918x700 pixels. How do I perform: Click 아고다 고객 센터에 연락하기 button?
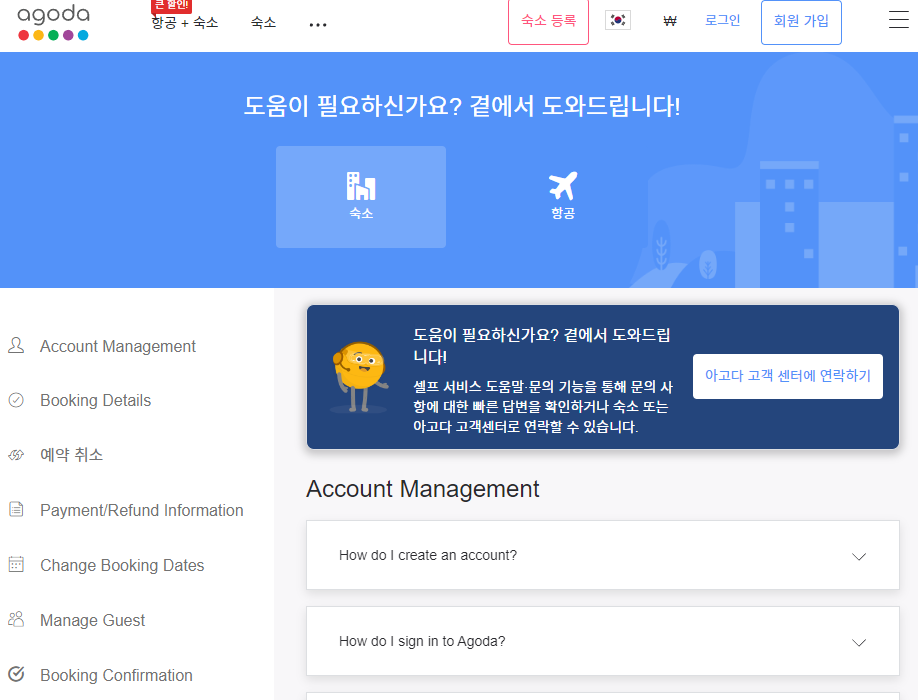787,376
